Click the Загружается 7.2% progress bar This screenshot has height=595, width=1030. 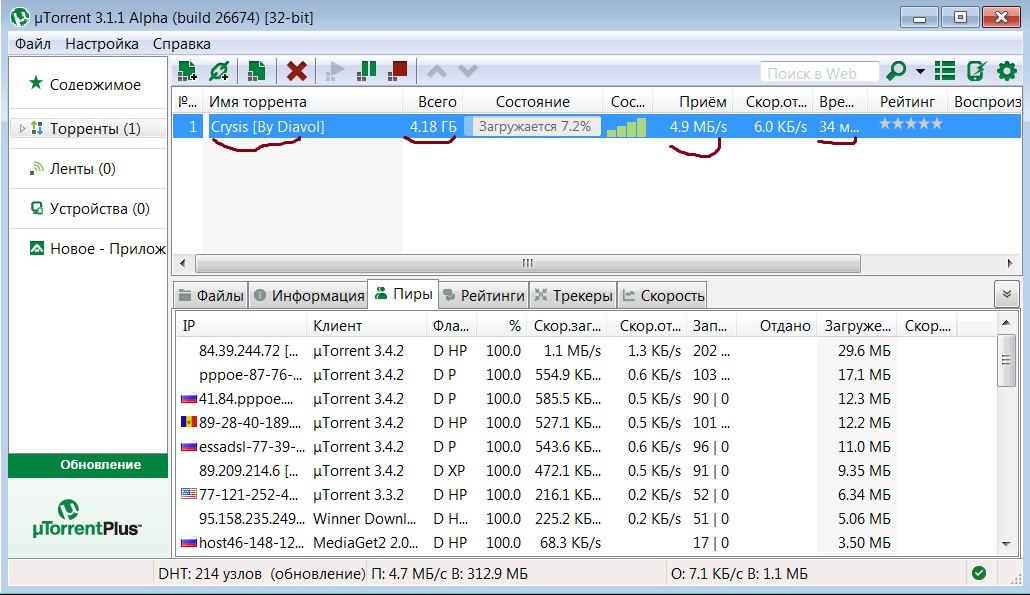[x=535, y=127]
